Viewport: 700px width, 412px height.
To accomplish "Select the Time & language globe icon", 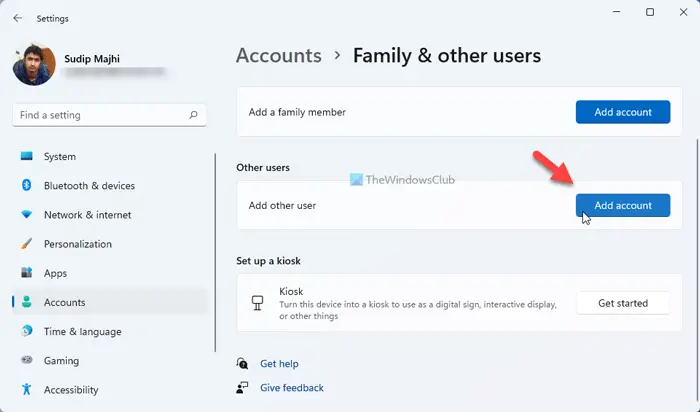I will point(26,331).
